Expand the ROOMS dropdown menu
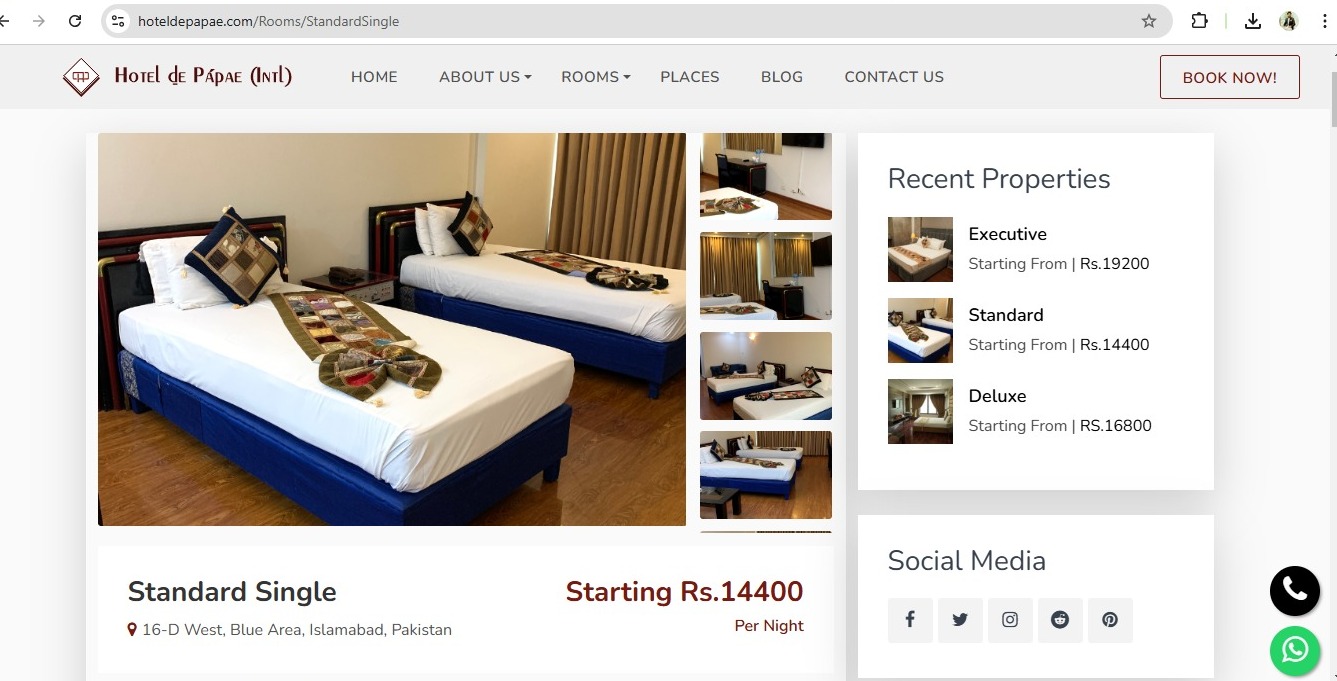Image resolution: width=1337 pixels, height=681 pixels. click(x=596, y=77)
